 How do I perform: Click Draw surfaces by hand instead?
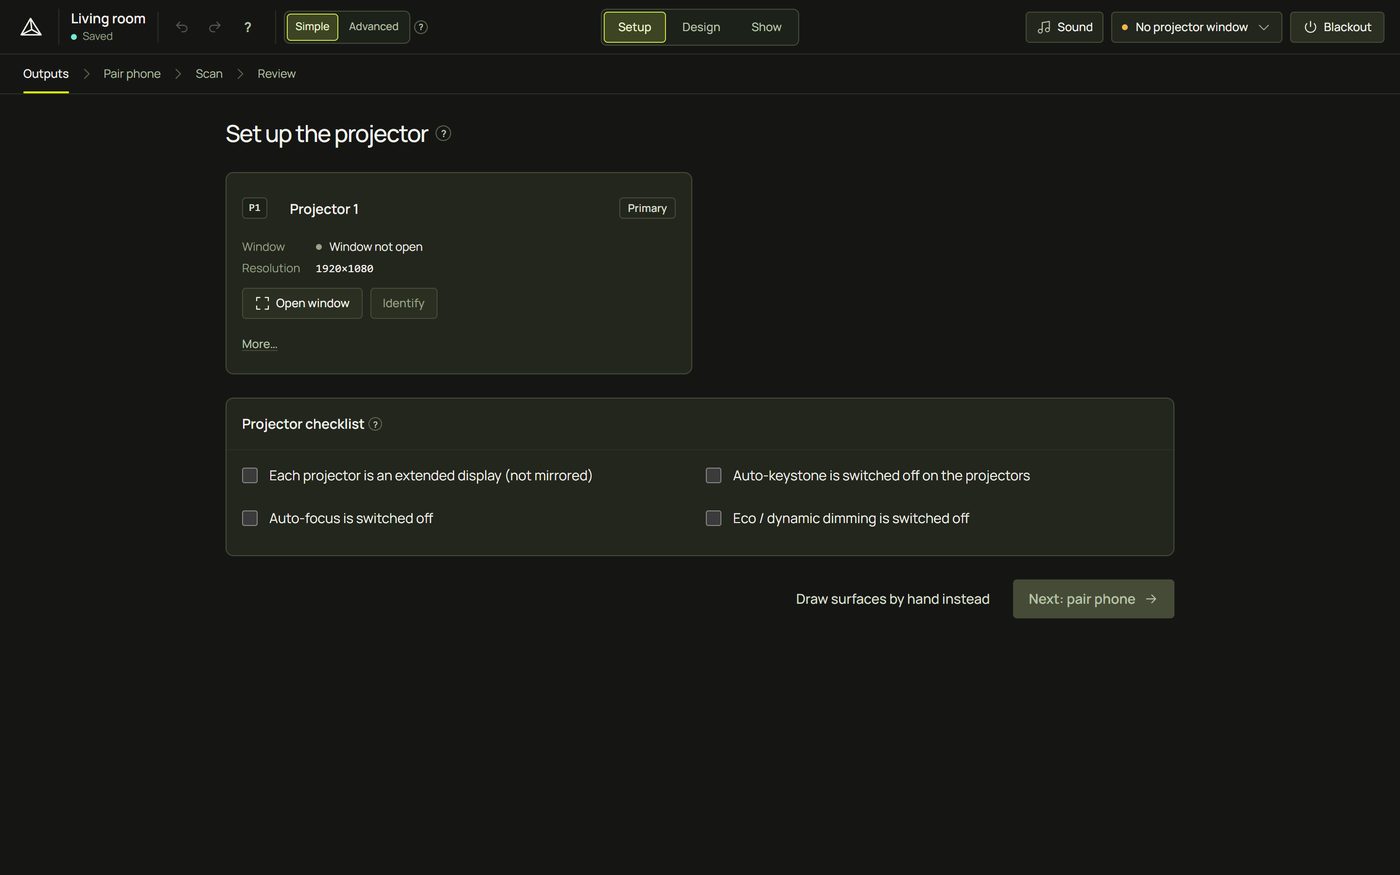(892, 599)
